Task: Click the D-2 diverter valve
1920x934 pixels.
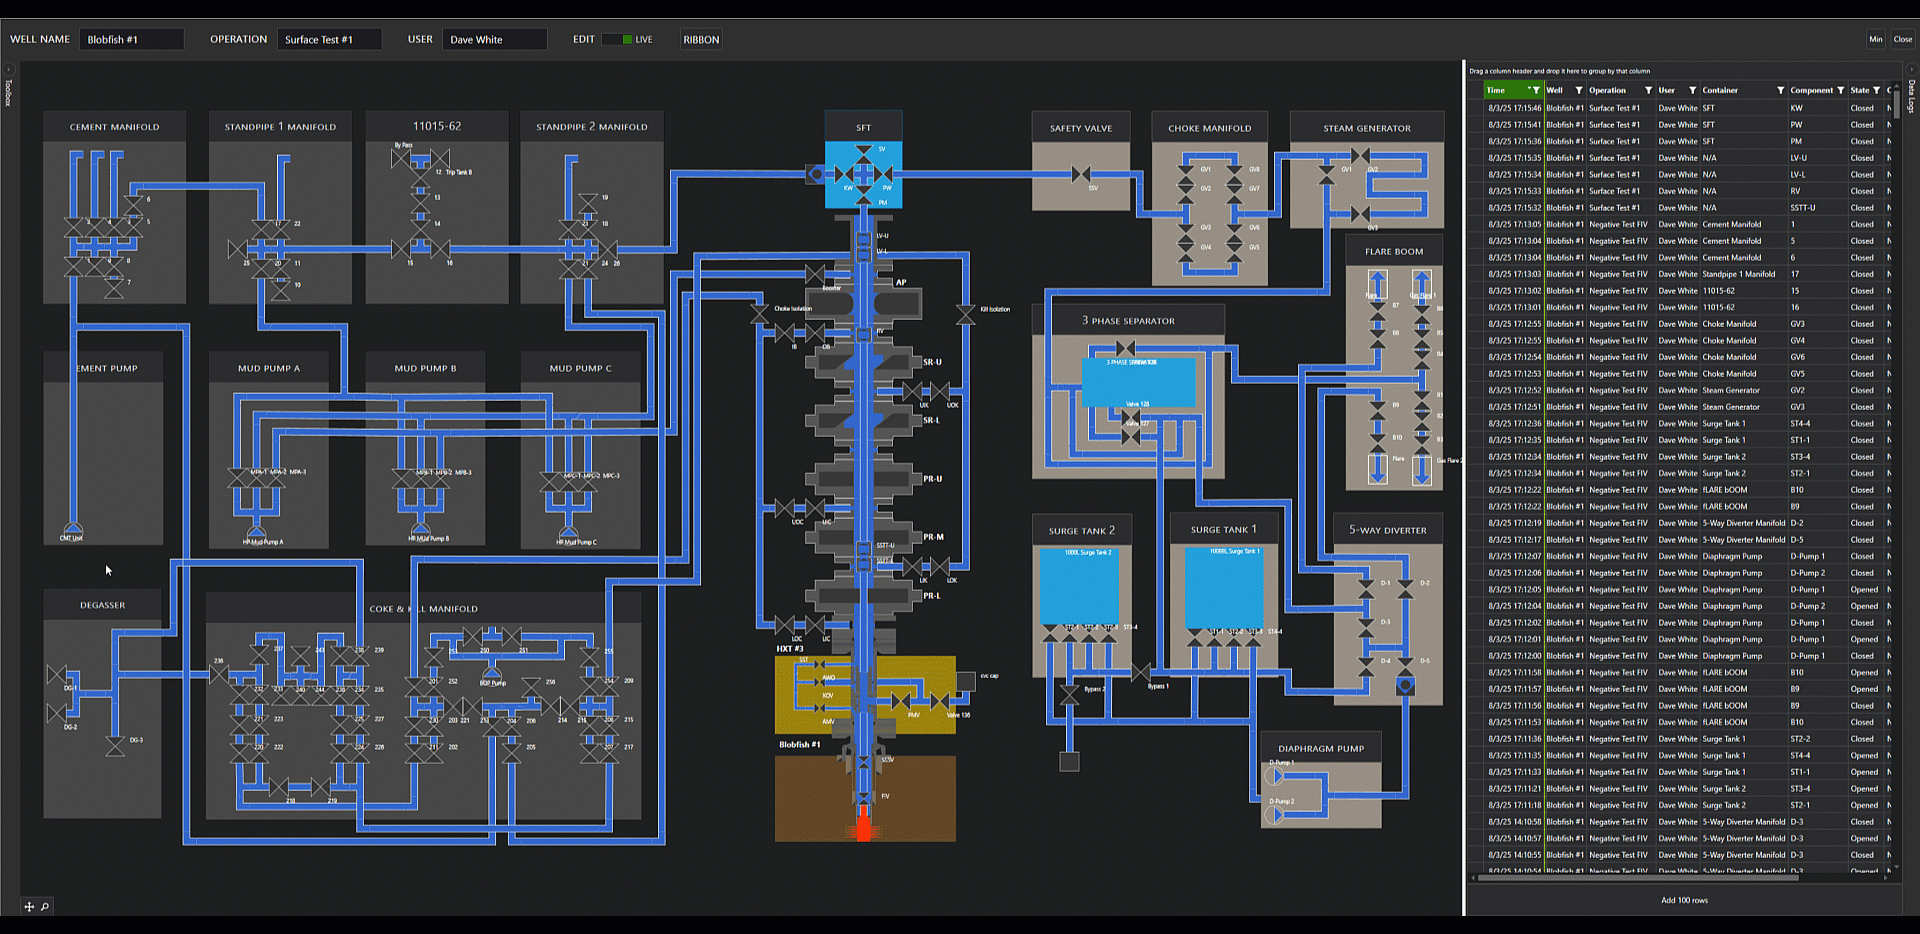Action: [x=1405, y=587]
